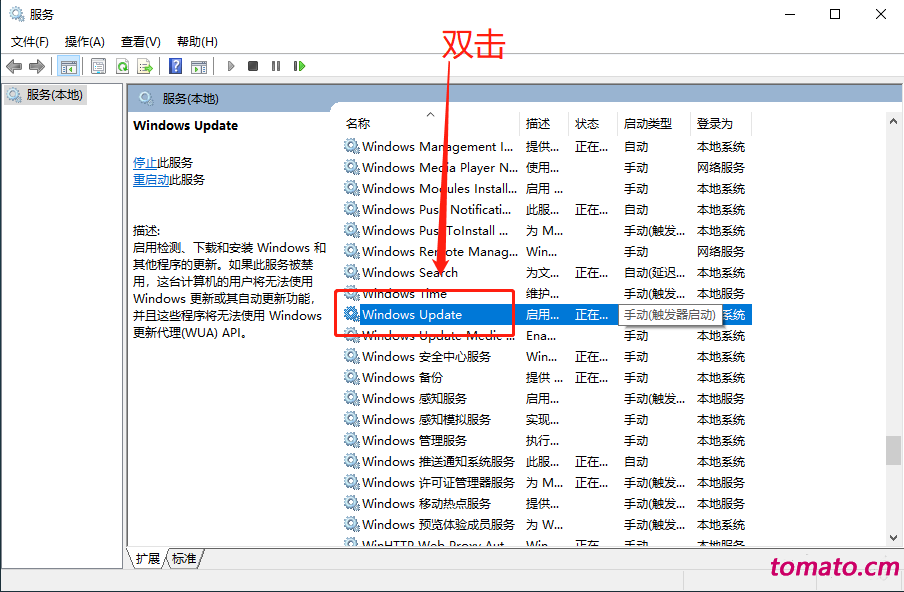Viewport: 904px width, 592px height.
Task: Select the Windows 预览体验成员服务 service name
Action: point(438,525)
